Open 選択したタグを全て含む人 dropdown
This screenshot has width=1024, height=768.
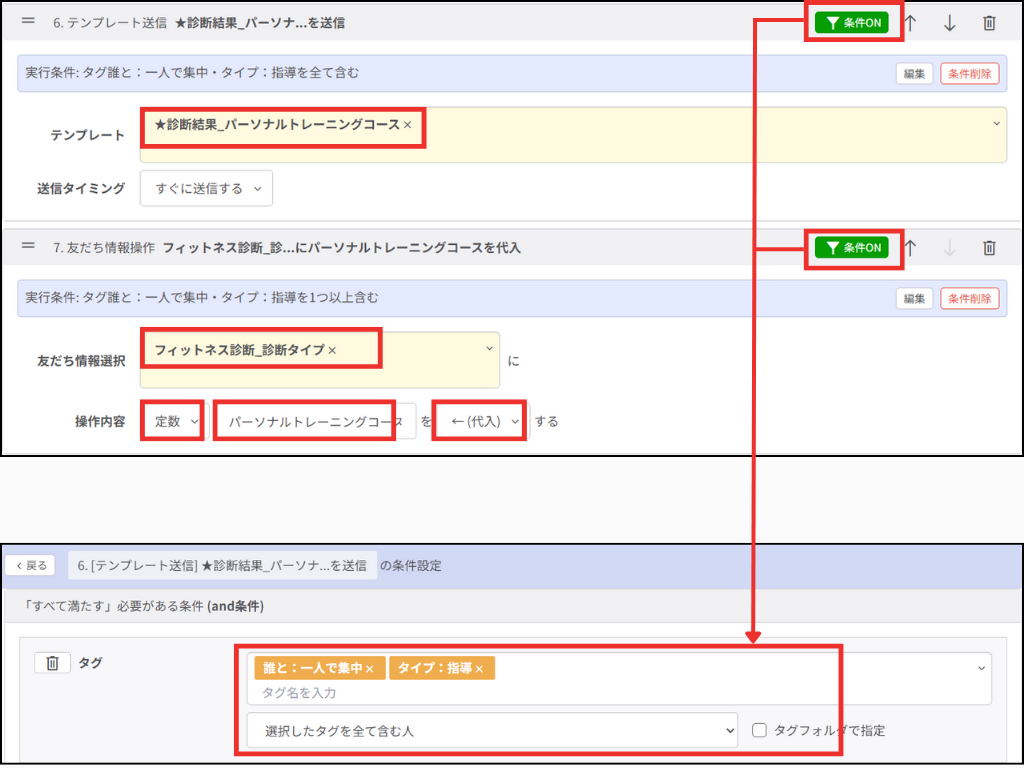(x=491, y=731)
